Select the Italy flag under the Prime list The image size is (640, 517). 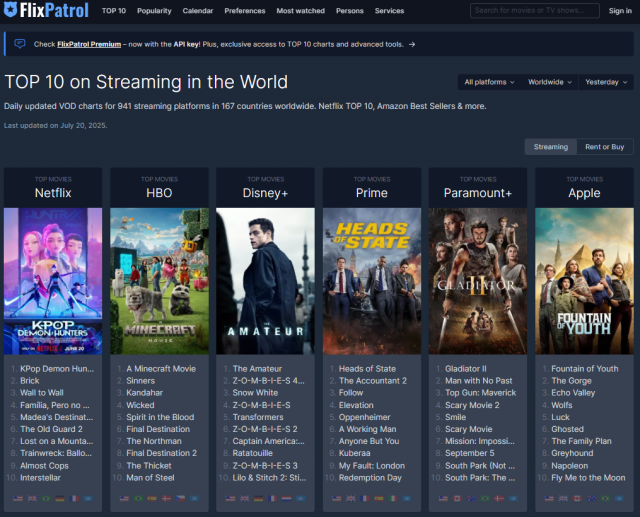pos(393,498)
